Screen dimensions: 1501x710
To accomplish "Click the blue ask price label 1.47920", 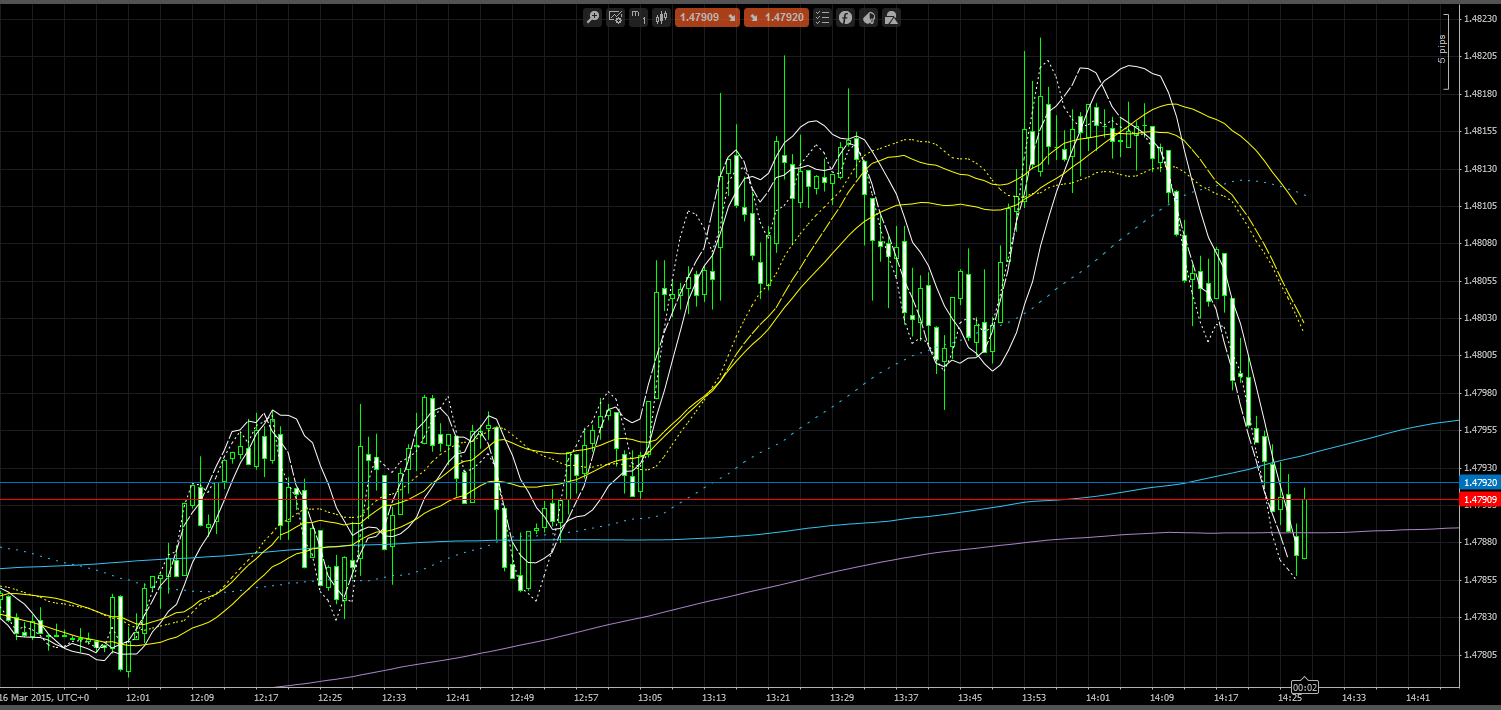I will click(1479, 482).
